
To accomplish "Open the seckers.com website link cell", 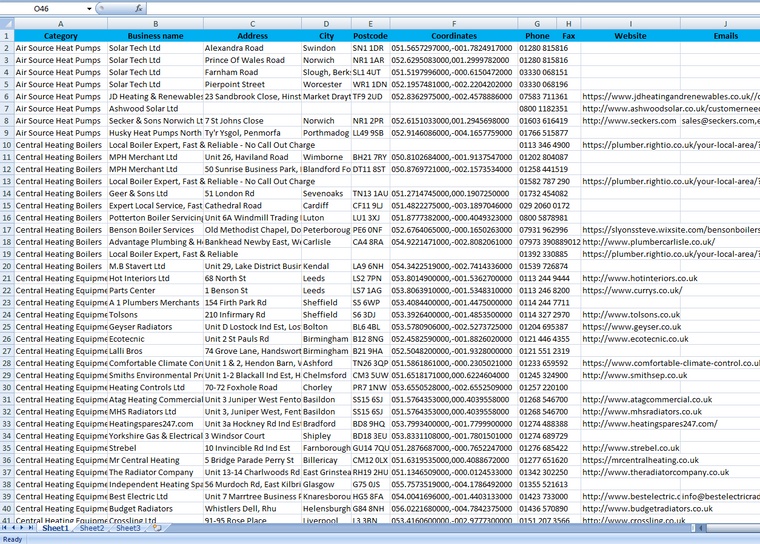I will (x=631, y=121).
